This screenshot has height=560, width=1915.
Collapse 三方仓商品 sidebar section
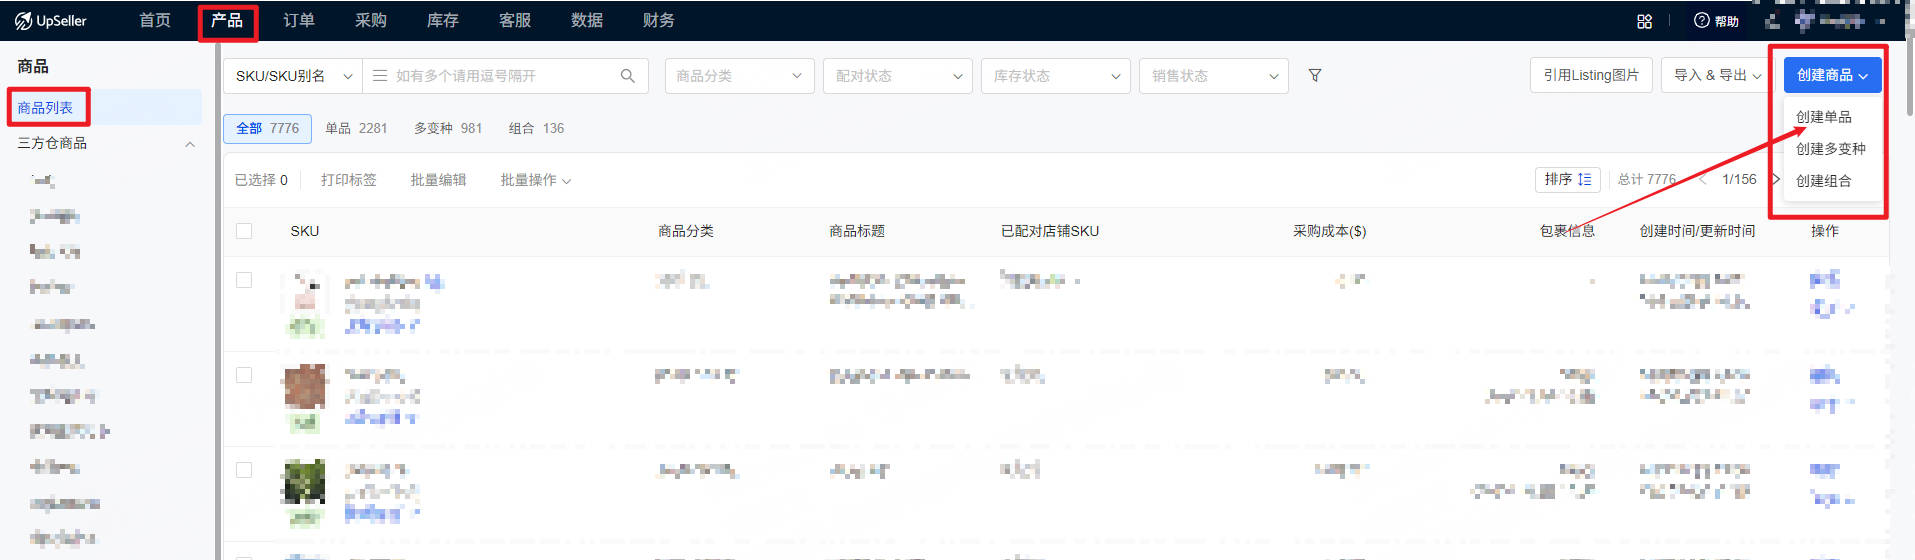pos(190,144)
